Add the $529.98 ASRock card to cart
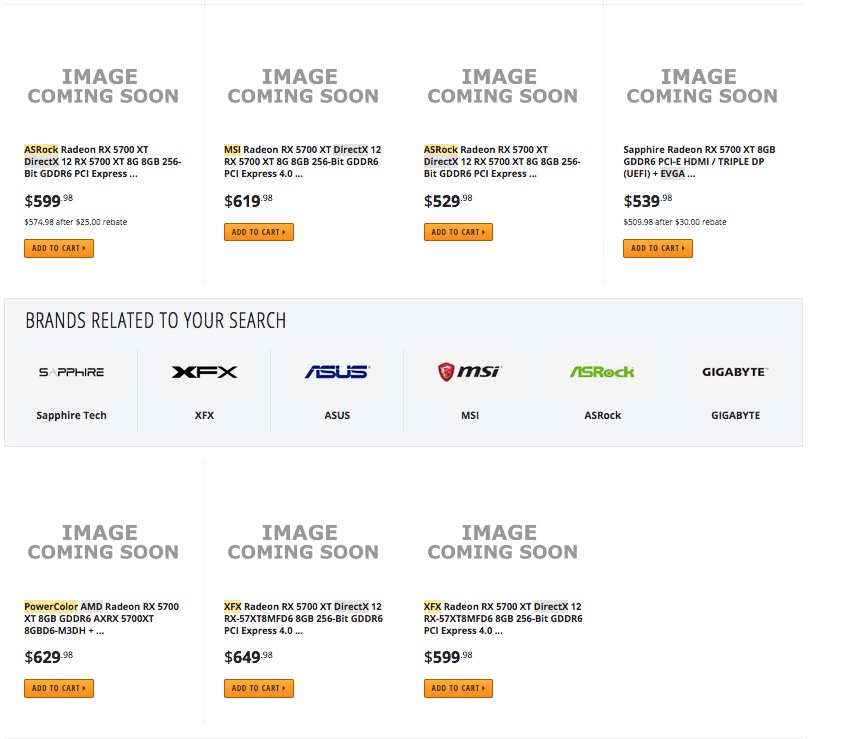 click(x=458, y=232)
